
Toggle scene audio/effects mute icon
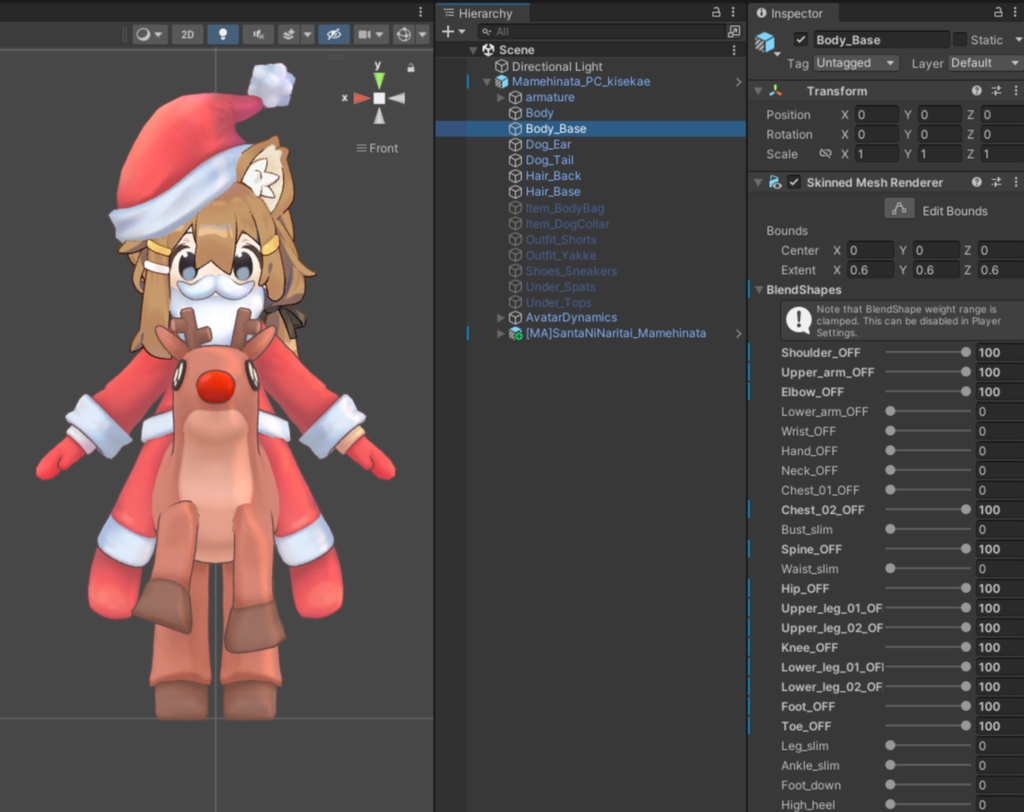(258, 34)
